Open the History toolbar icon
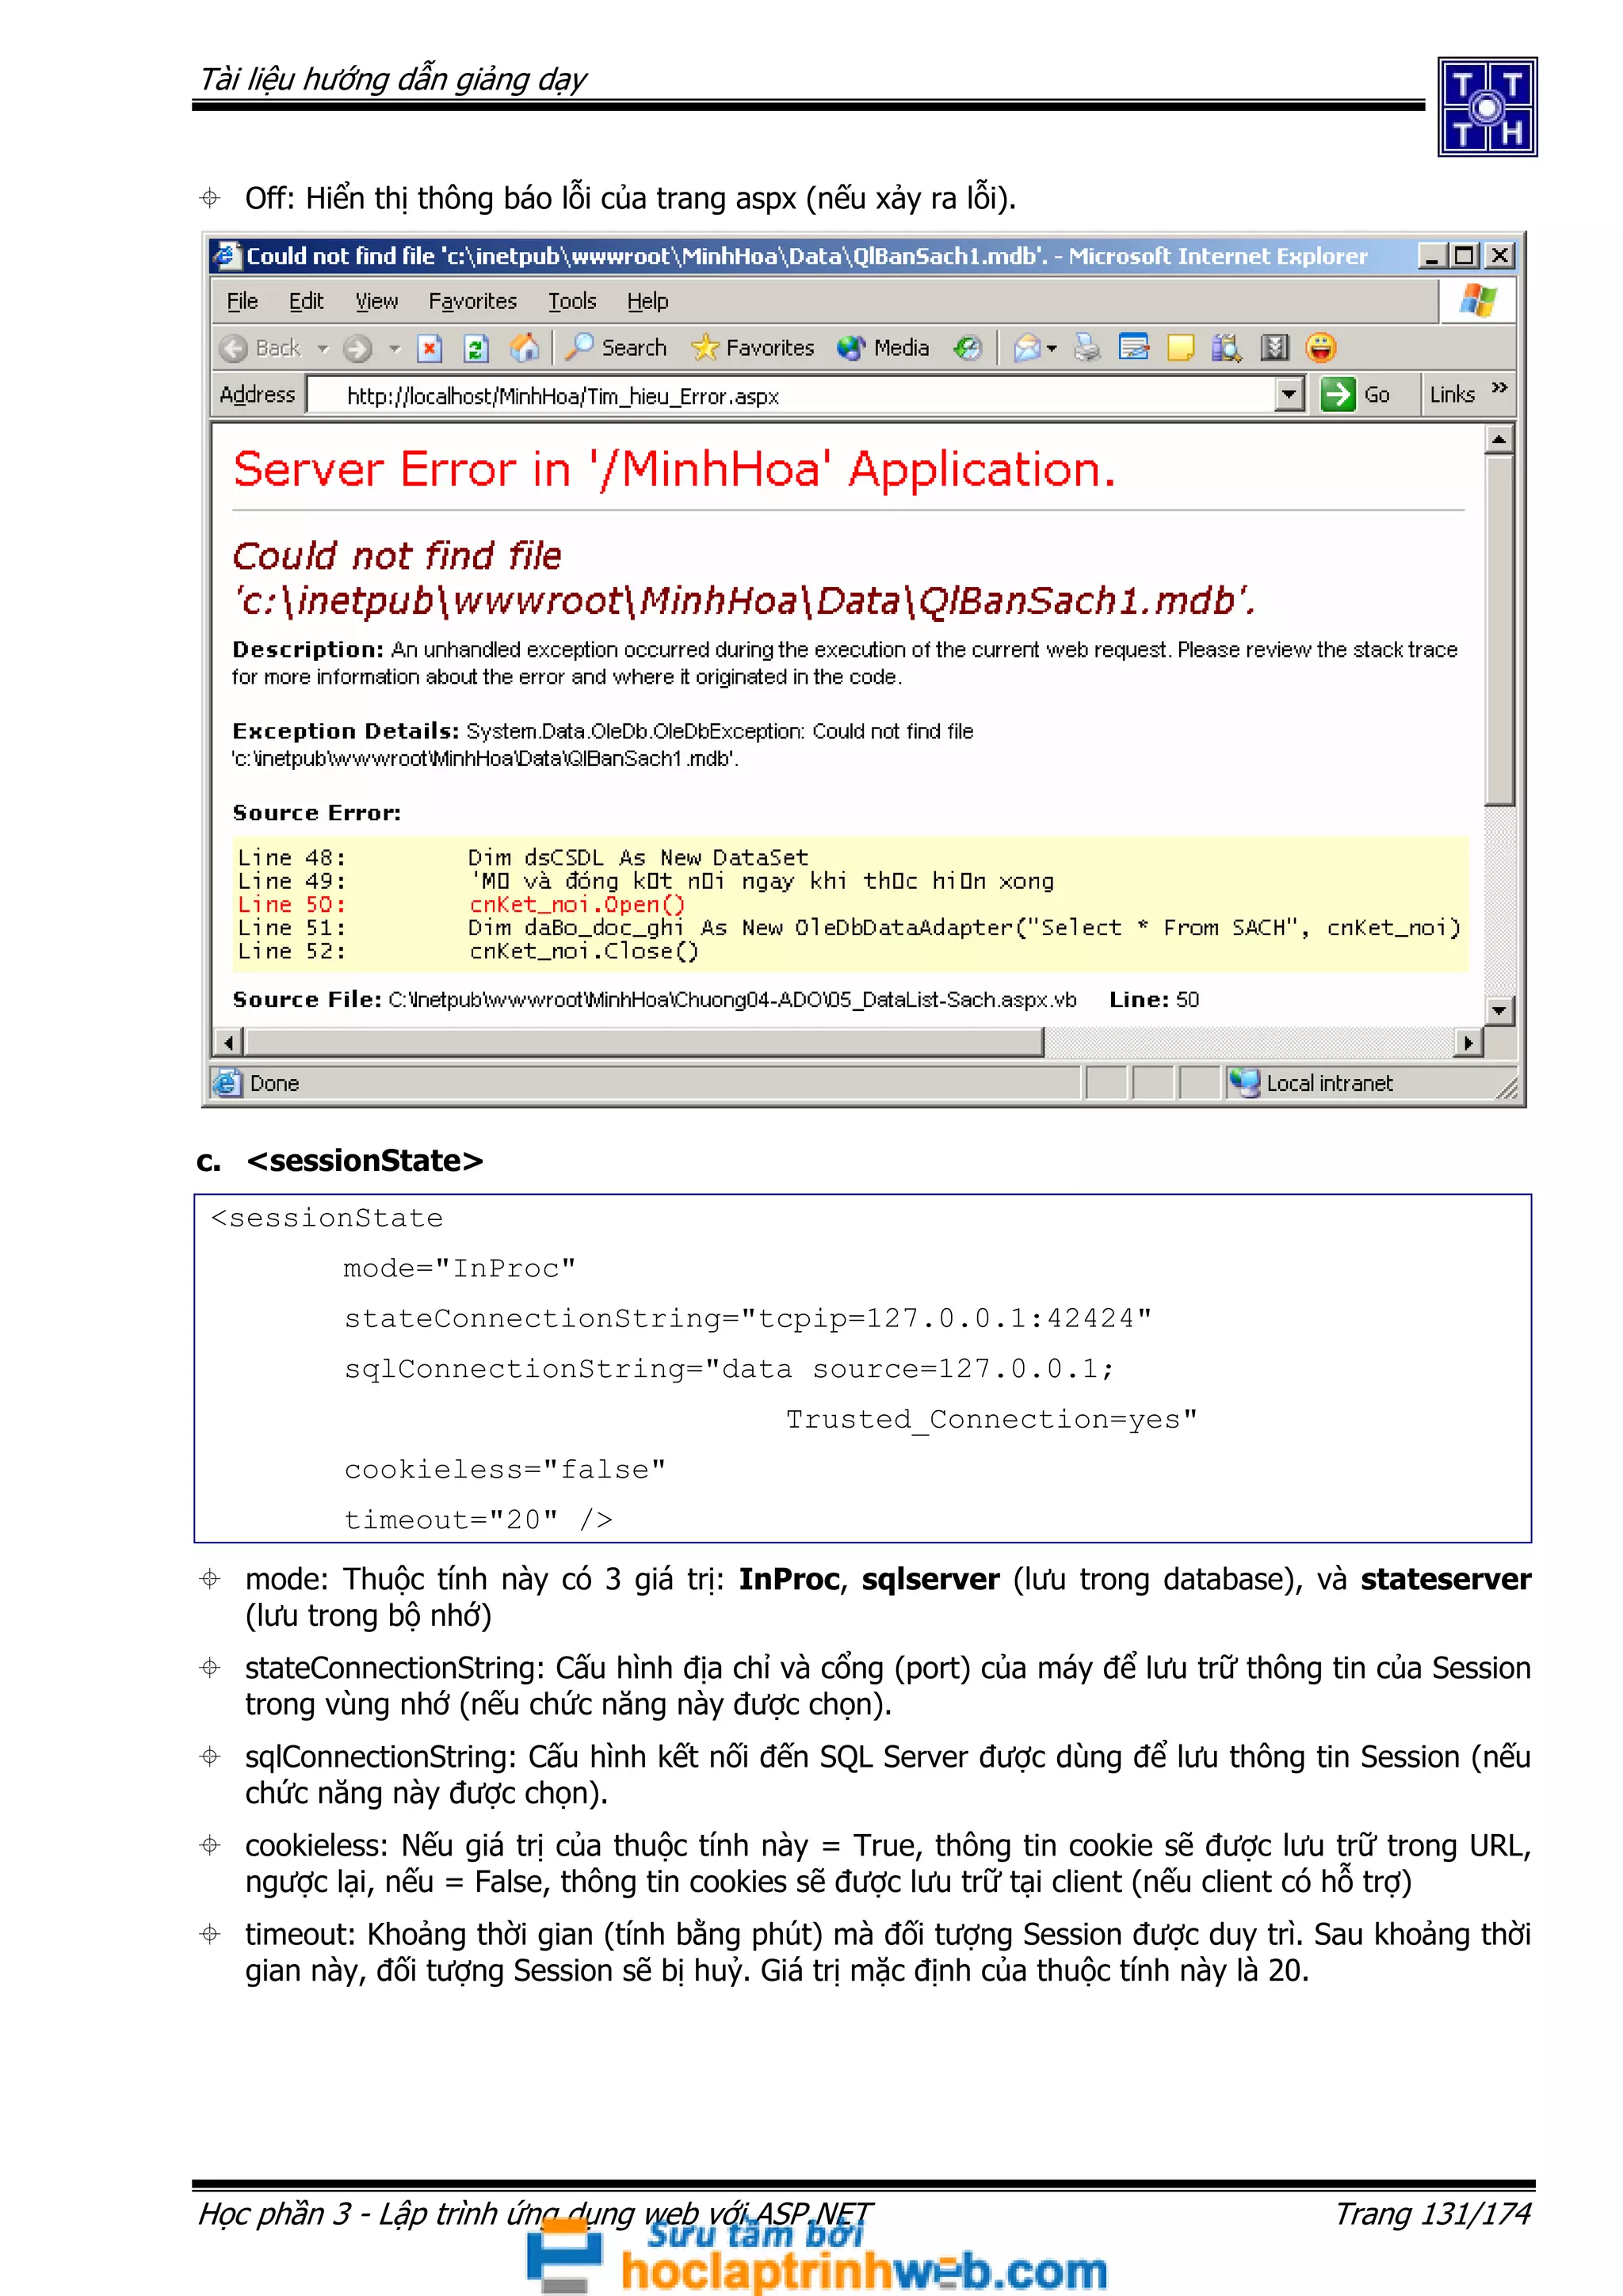This screenshot has width=1623, height=2296. point(967,348)
